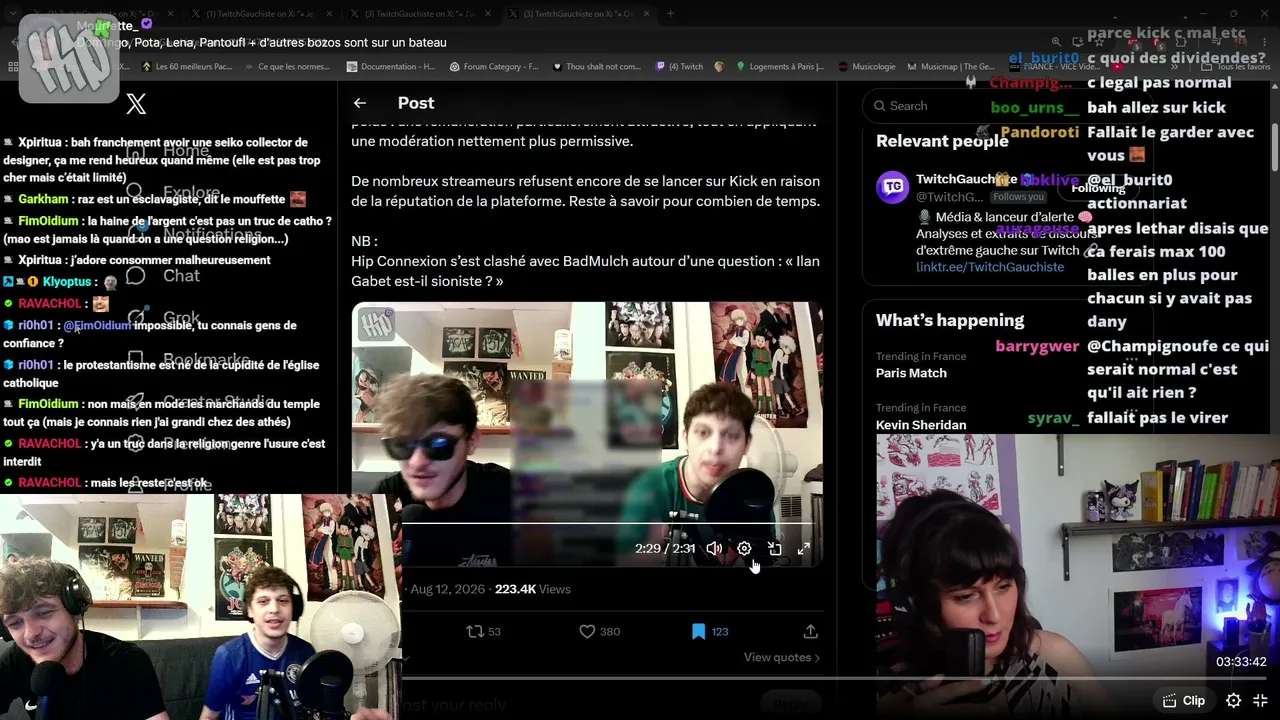Viewport: 1280px width, 720px height.
Task: Mute the embedded post video
Action: coord(714,548)
